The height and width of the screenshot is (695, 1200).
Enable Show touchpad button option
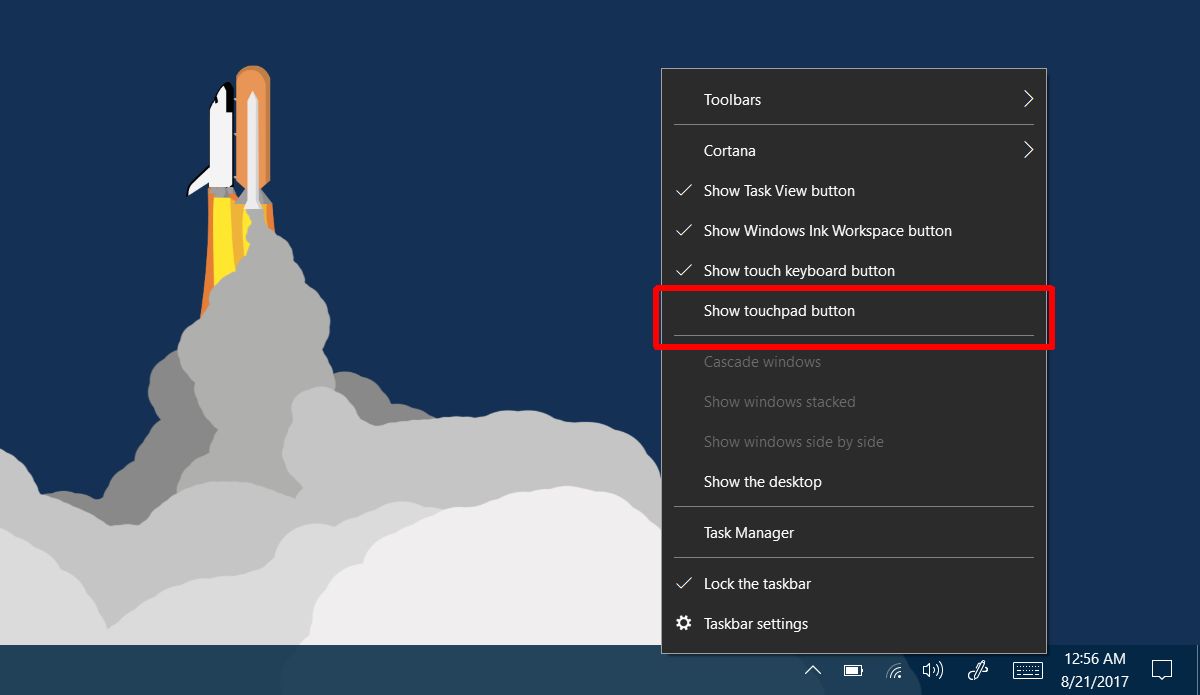(854, 311)
